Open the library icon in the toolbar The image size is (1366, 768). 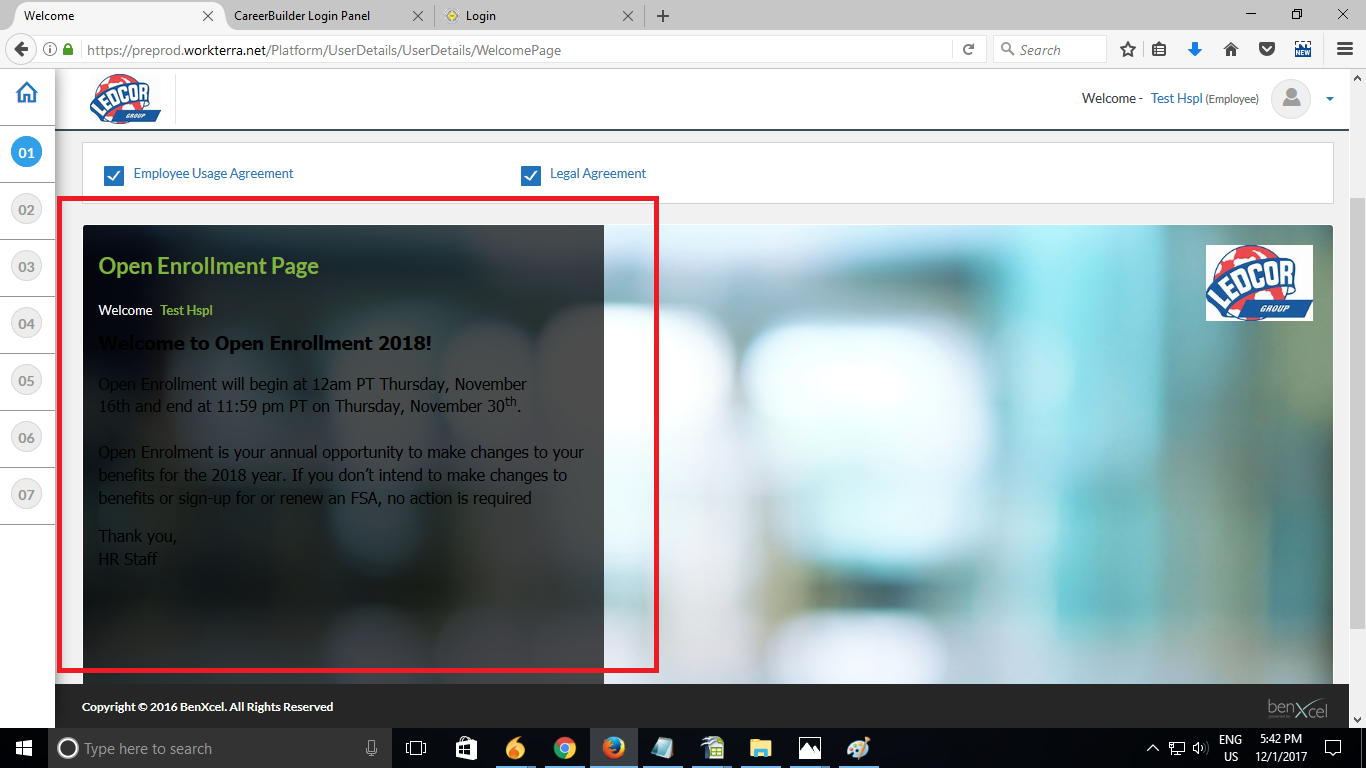pos(1159,49)
